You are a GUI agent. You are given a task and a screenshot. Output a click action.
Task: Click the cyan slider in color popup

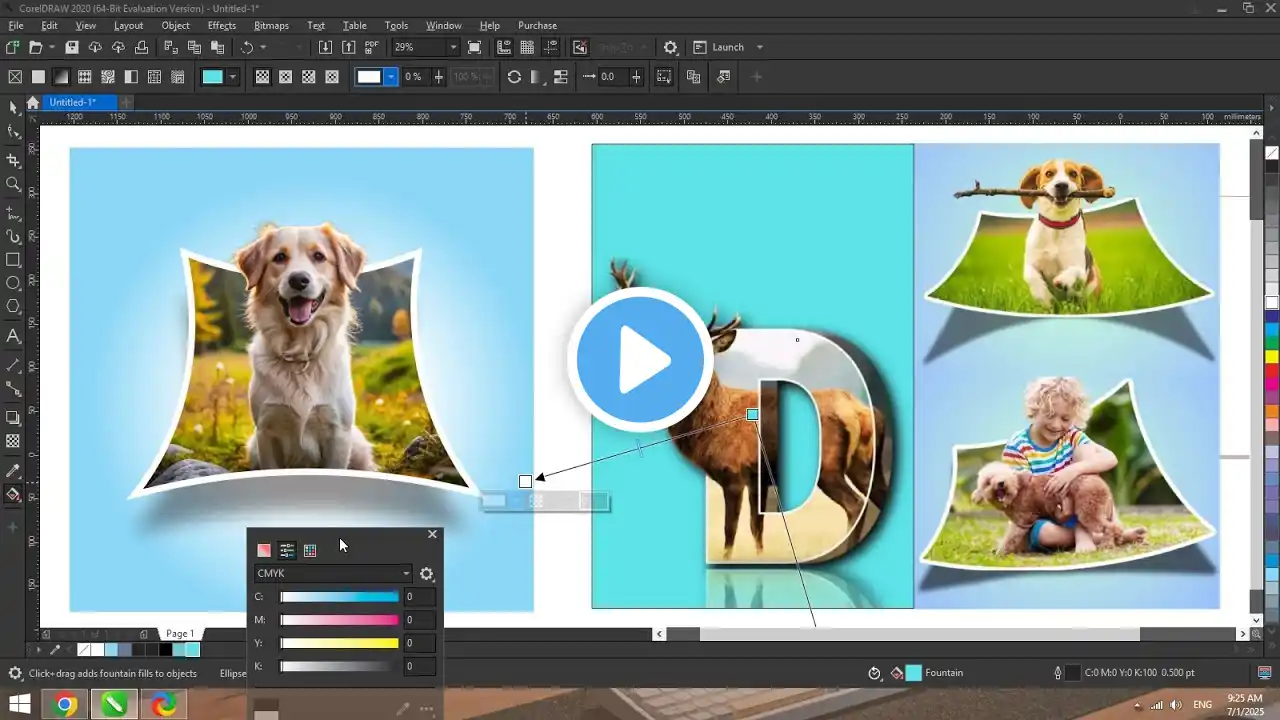[x=339, y=597]
